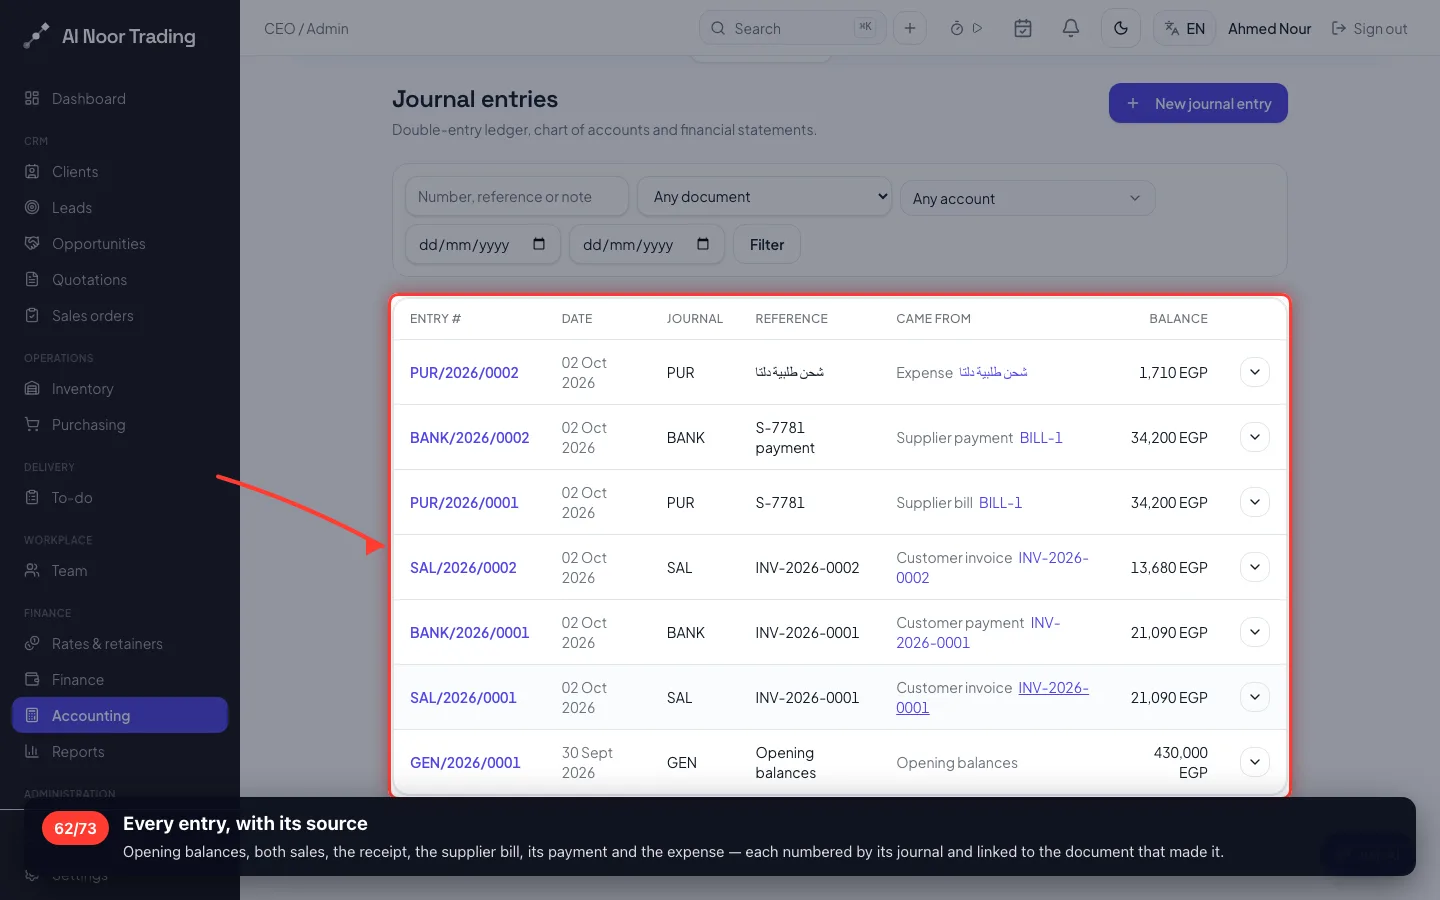Screen dimensions: 1440x900
Task: Expand the SAL/2026/0001 entry row
Action: click(x=1255, y=697)
